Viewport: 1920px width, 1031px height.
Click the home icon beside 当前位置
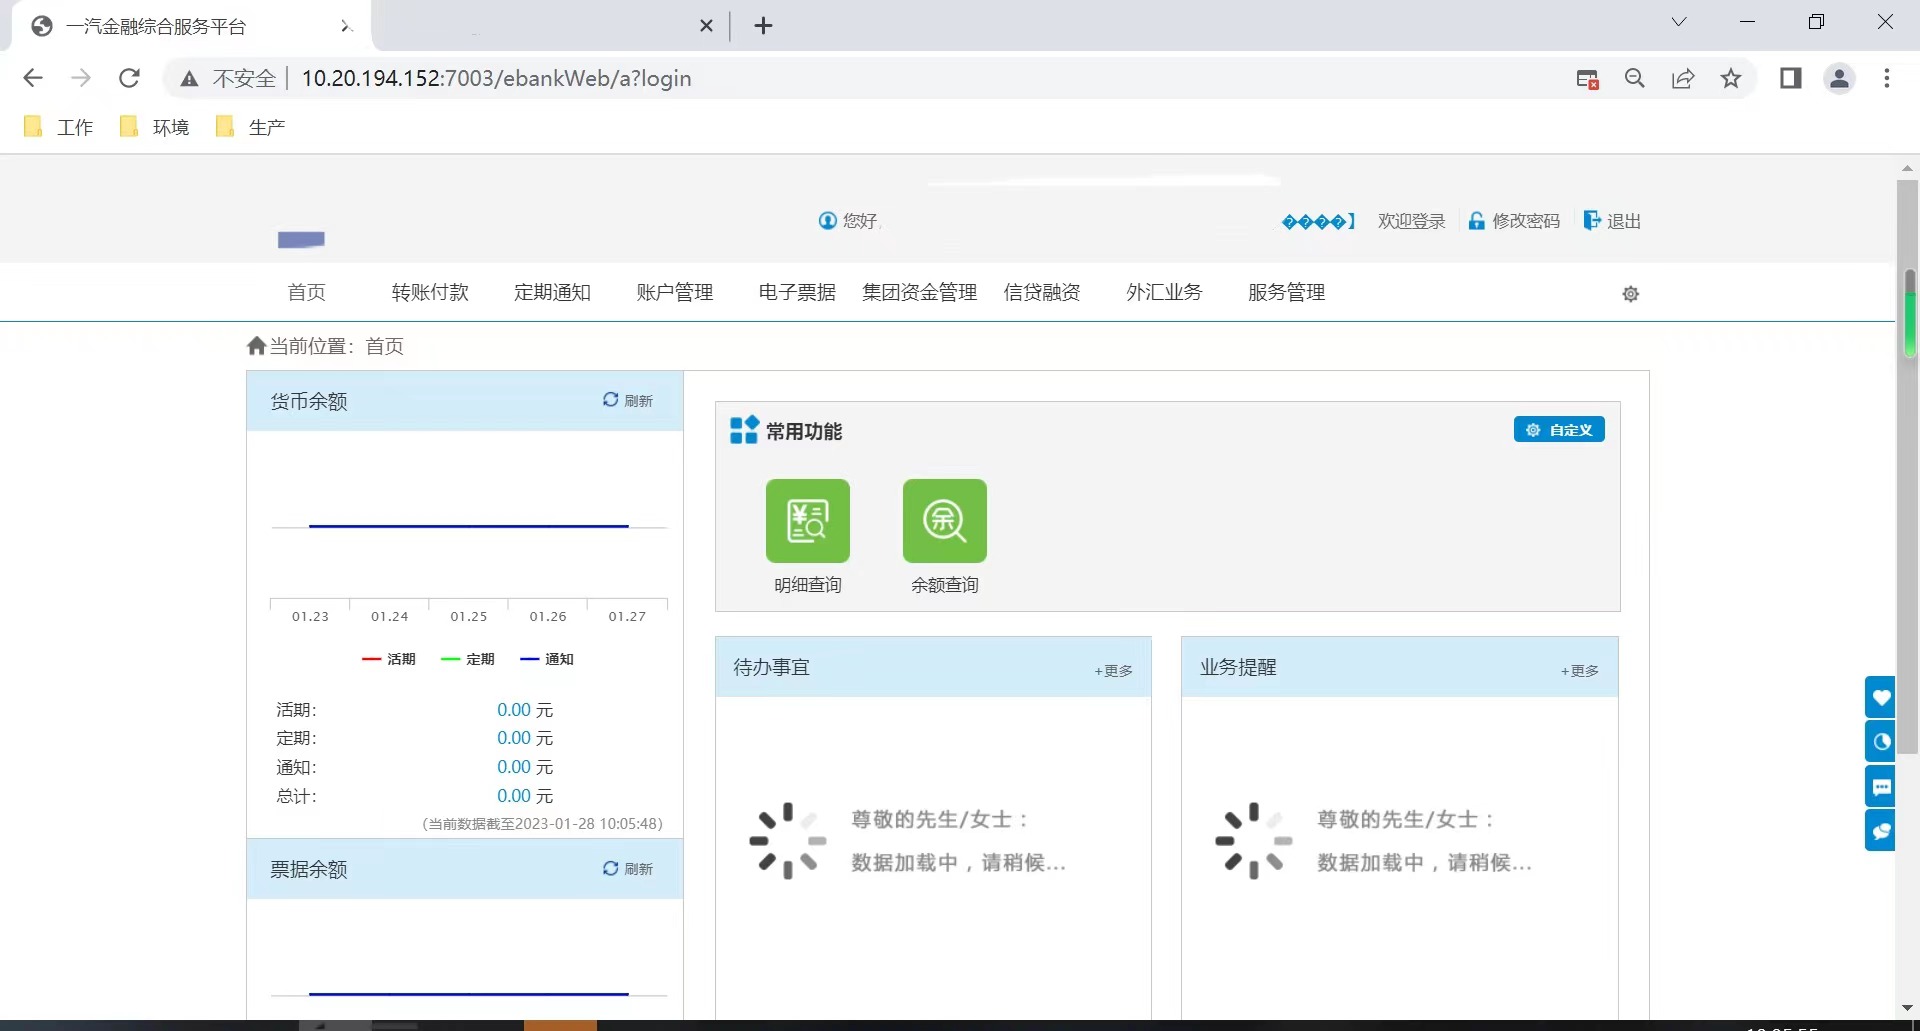click(256, 346)
